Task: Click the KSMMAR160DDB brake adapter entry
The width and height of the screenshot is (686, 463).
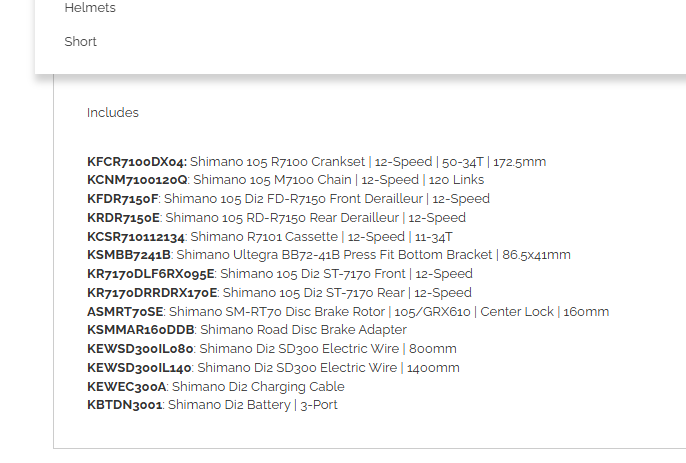Action: [x=247, y=330]
